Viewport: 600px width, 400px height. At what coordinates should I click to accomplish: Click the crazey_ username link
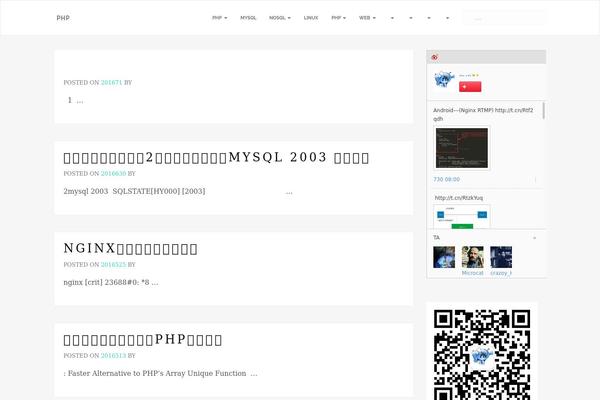501,273
